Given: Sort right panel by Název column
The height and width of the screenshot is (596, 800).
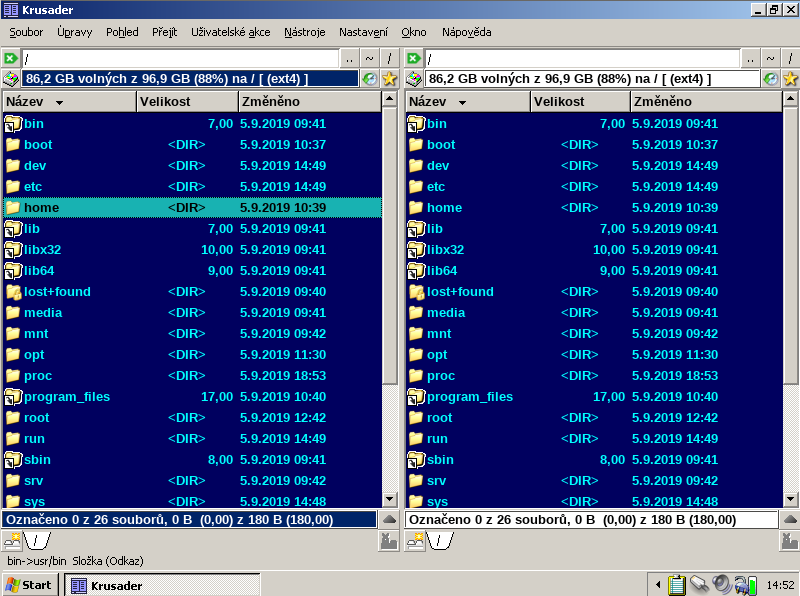Looking at the screenshot, I should pos(468,102).
